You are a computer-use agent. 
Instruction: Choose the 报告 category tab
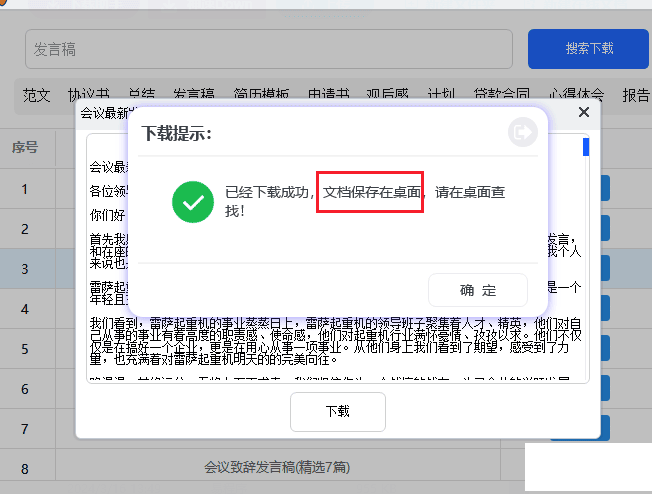click(636, 95)
